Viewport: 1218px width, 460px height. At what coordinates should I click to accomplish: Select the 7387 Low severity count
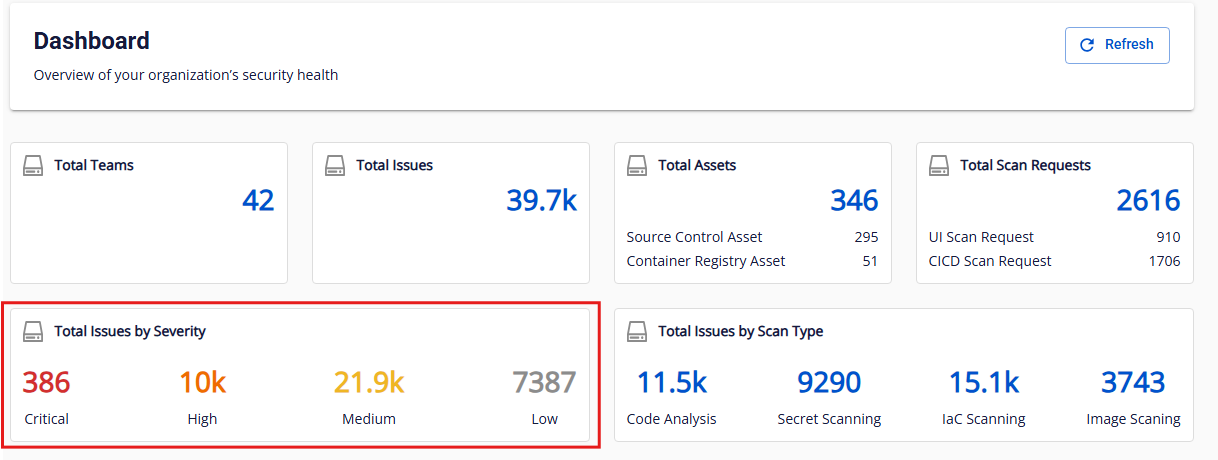coord(544,383)
